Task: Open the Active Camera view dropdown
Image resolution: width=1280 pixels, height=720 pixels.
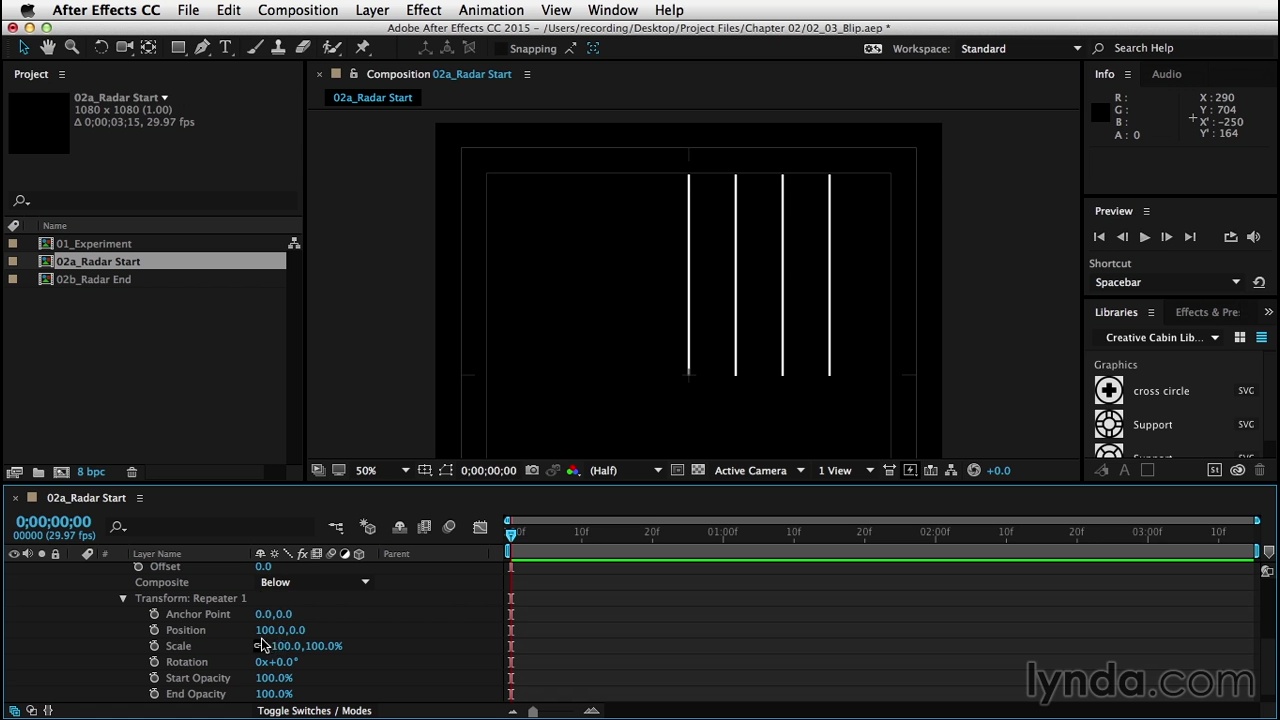Action: tap(759, 470)
